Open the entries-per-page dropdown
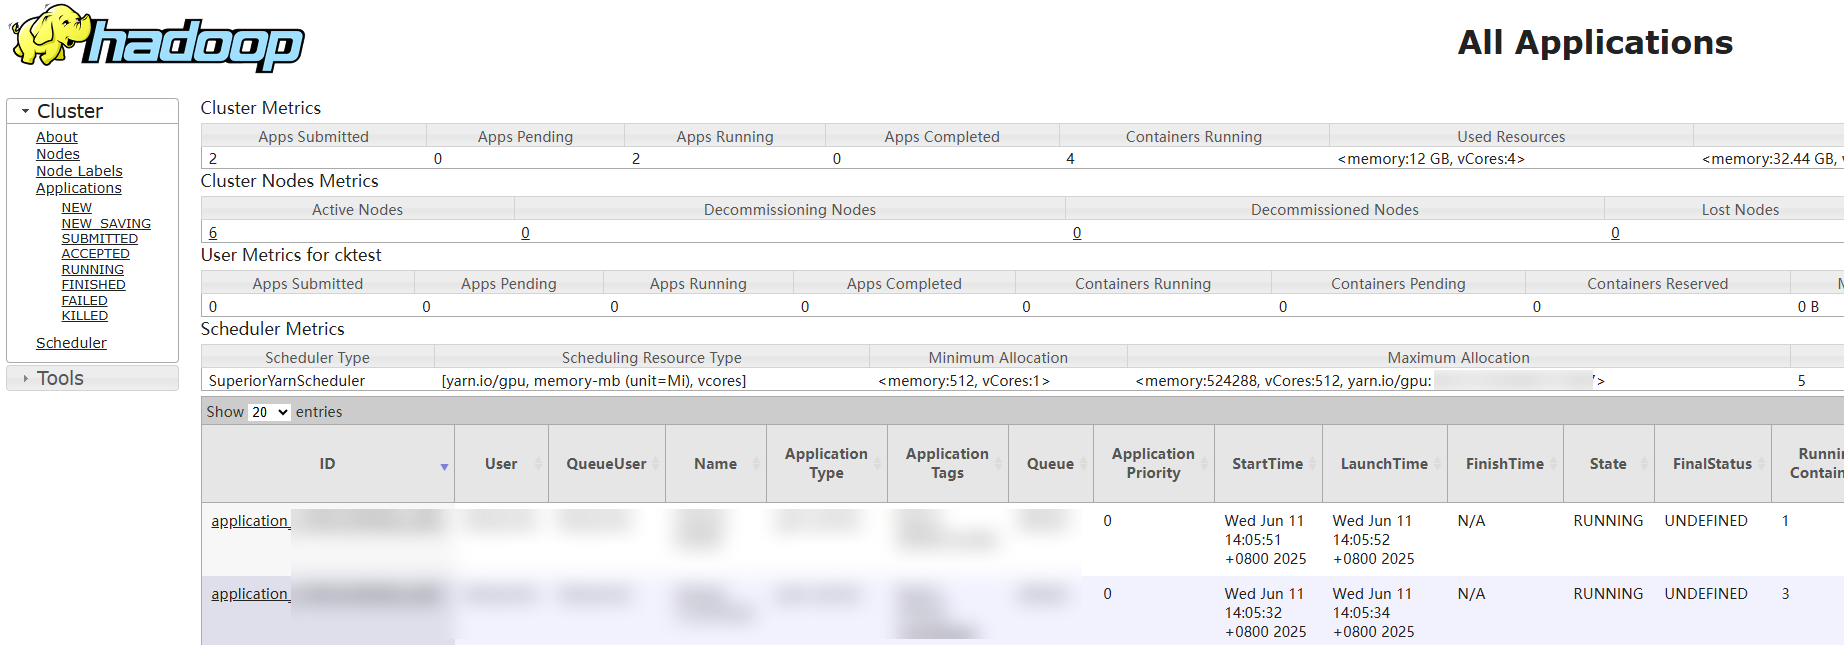The image size is (1844, 645). 269,412
